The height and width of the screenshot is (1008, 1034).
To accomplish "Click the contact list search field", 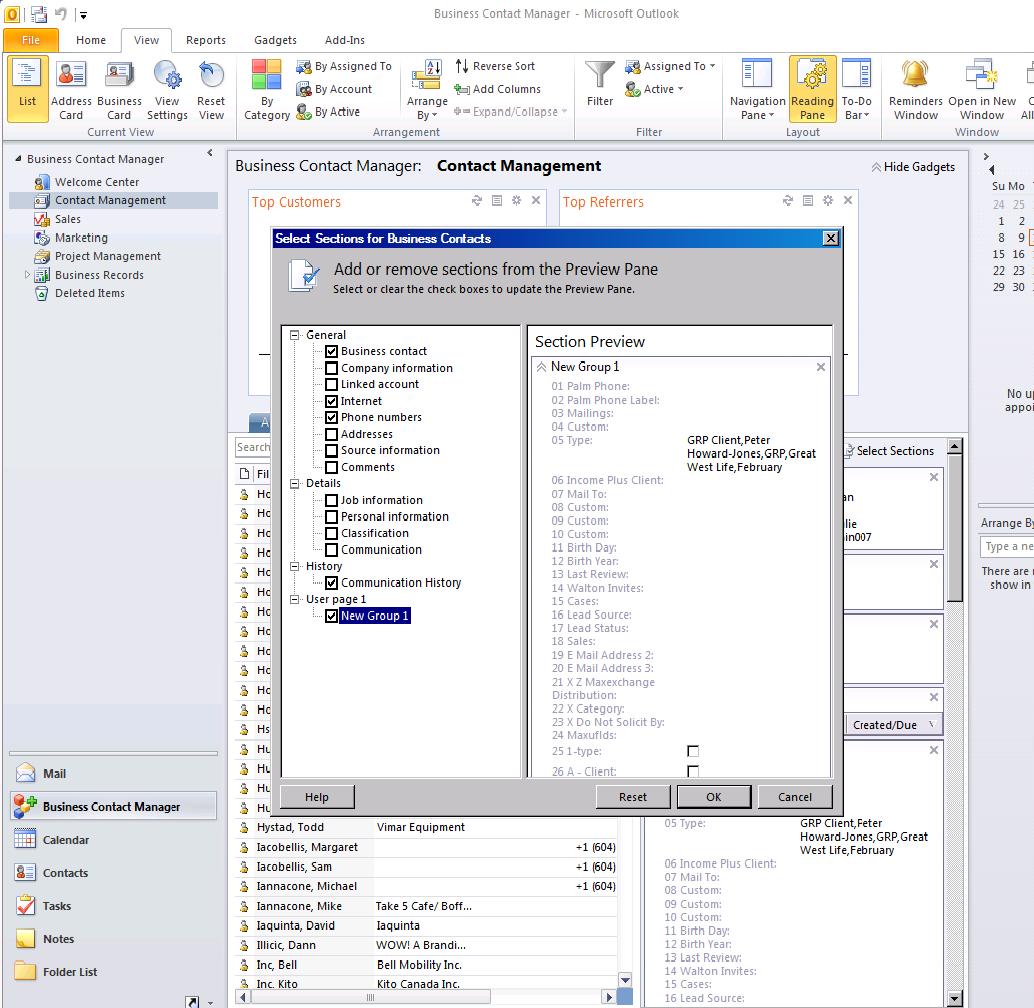I will [x=254, y=447].
